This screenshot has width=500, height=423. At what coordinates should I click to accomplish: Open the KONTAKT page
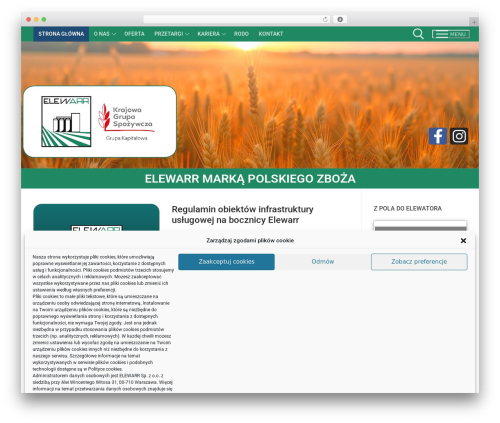click(x=271, y=34)
